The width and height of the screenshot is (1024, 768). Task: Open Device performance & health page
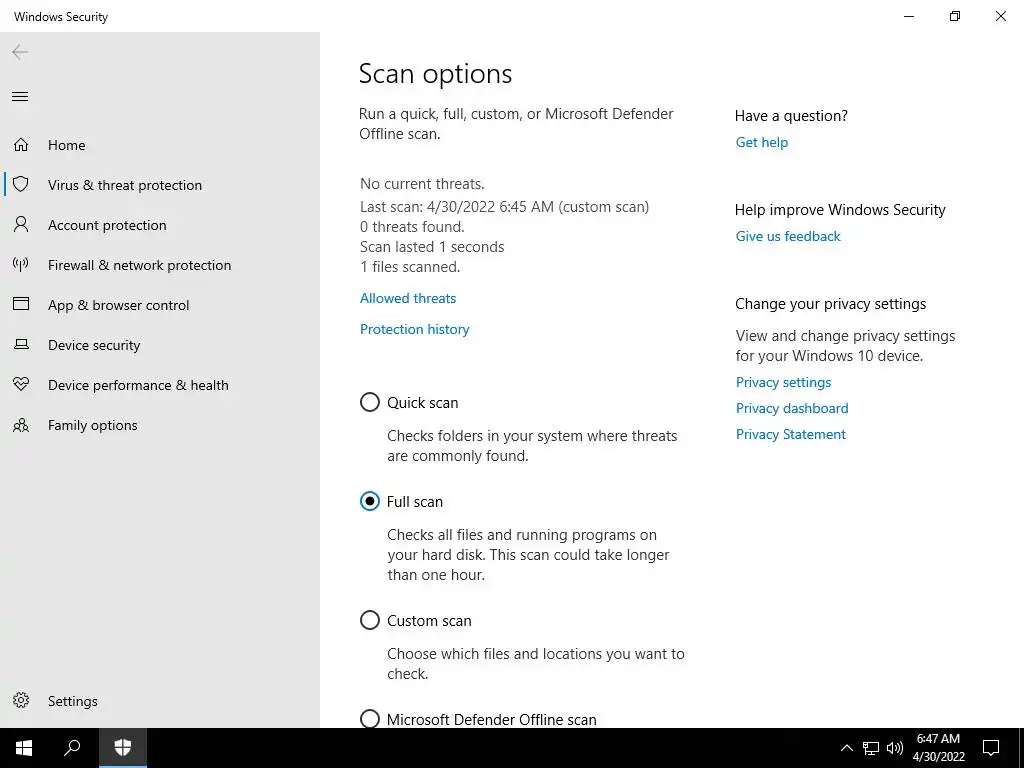click(x=138, y=385)
